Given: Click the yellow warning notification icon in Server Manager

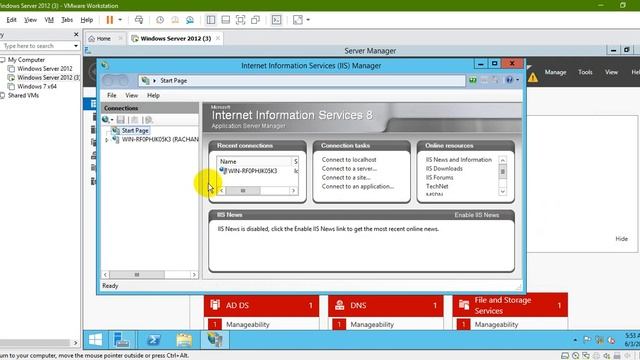Looking at the screenshot, I should [x=533, y=77].
